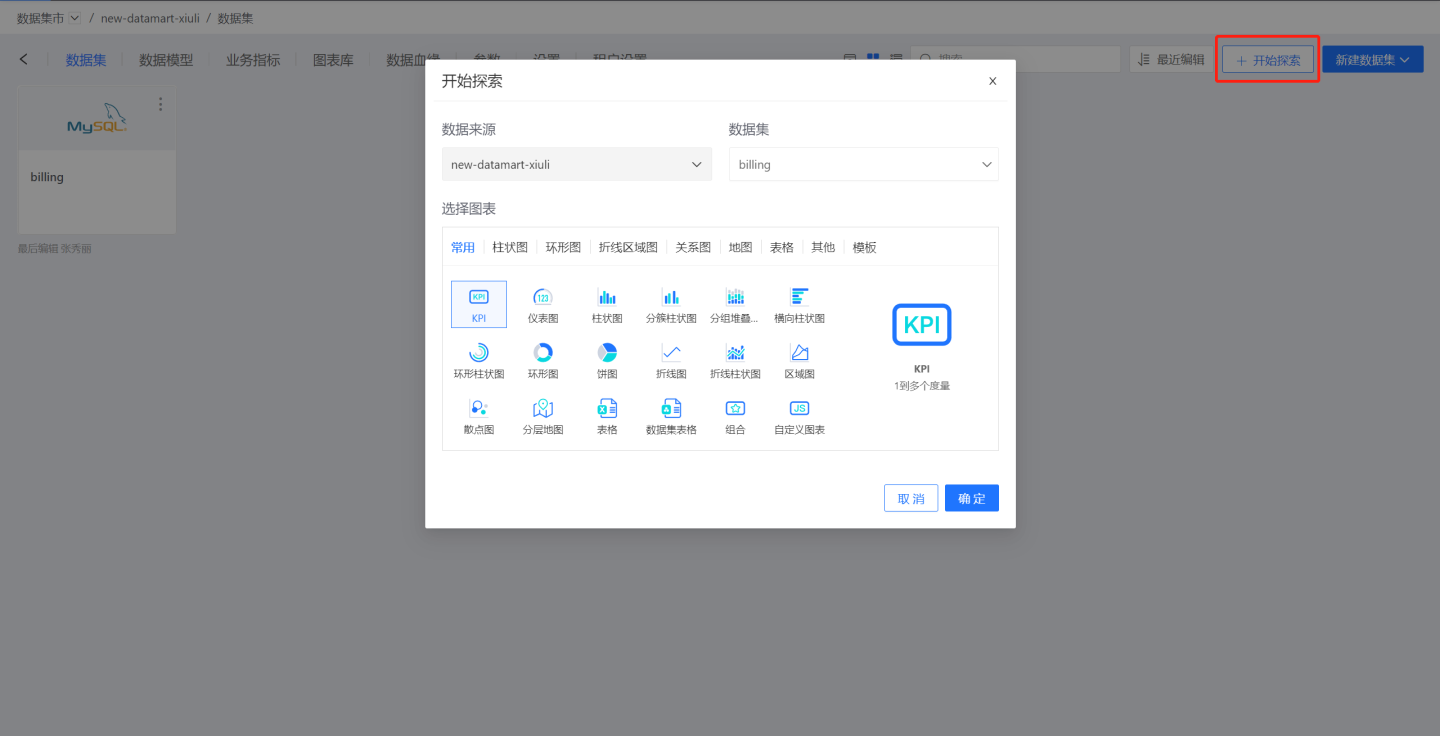Close the 开始探索 dialog
This screenshot has width=1440, height=736.
tap(992, 82)
